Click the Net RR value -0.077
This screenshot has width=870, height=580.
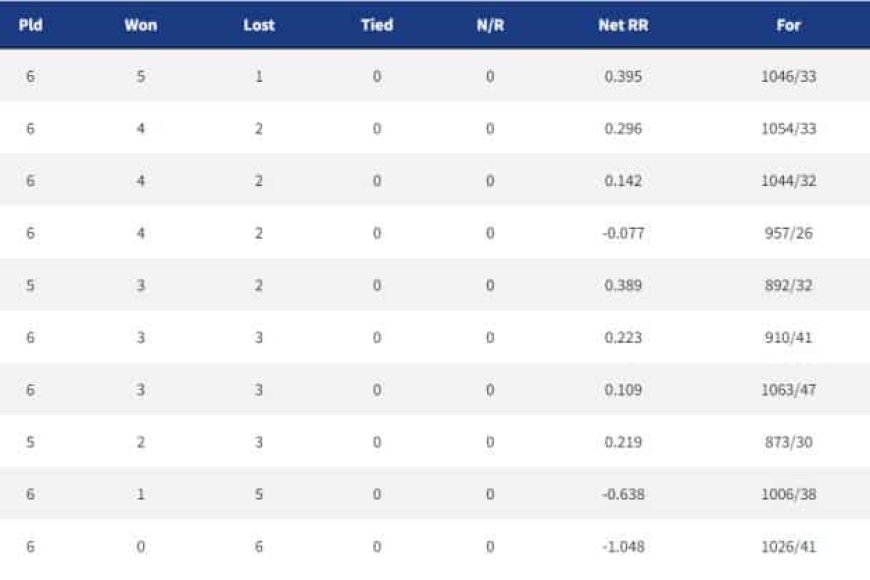pos(623,233)
